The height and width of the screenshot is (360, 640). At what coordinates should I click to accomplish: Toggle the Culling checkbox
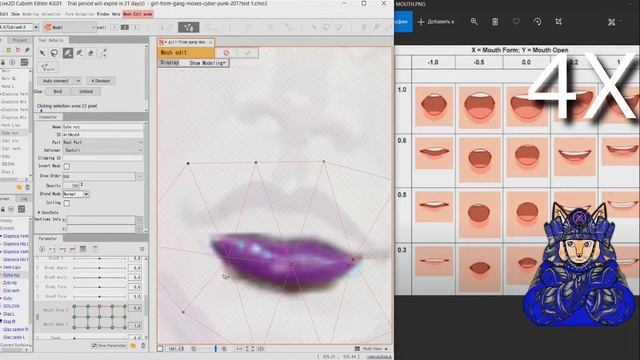(67, 203)
